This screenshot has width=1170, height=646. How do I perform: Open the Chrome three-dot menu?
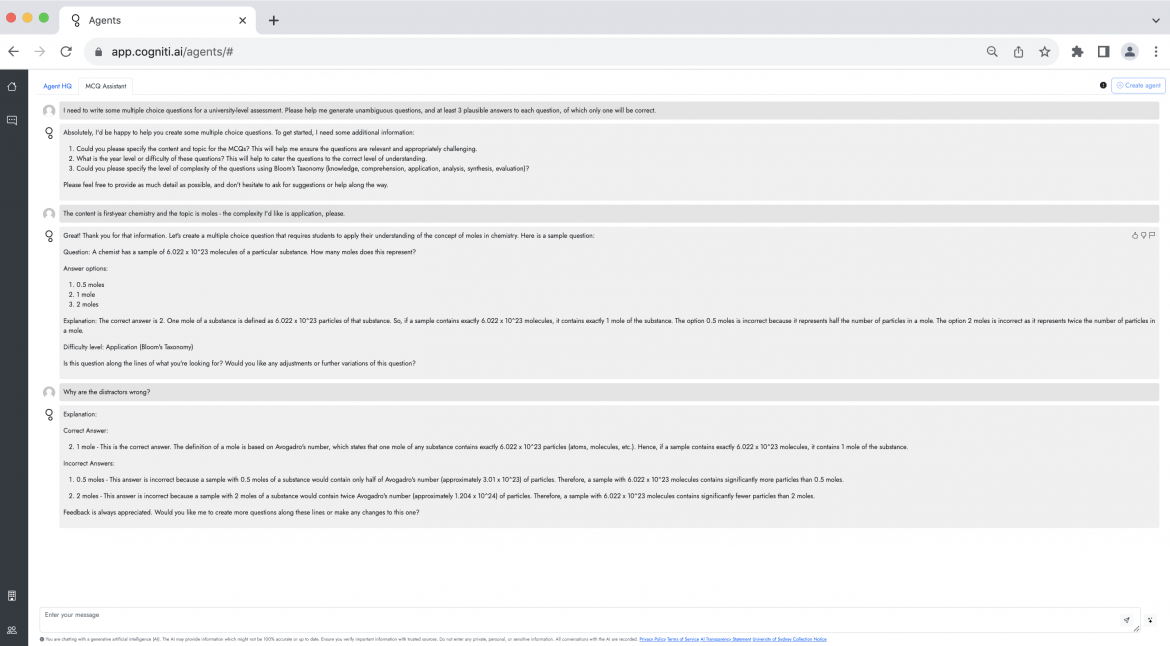(x=1156, y=51)
